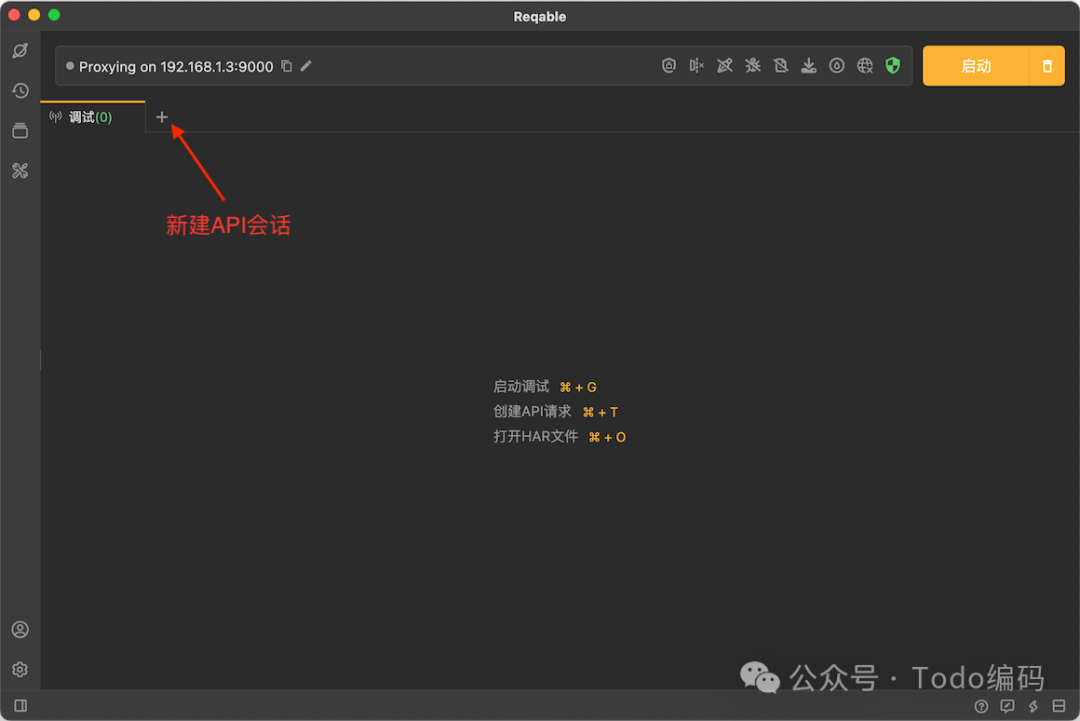Select the history panel in the sidebar
1080x721 pixels.
pos(20,91)
